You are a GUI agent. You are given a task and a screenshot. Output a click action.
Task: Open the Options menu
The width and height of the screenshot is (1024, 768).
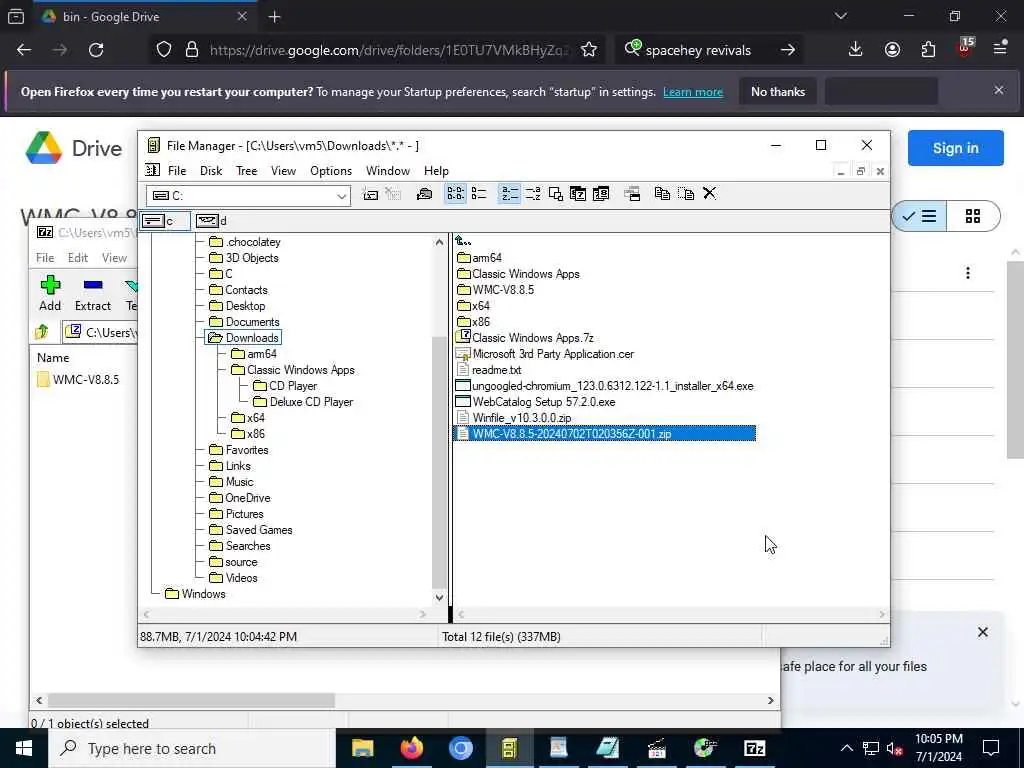[x=331, y=171]
